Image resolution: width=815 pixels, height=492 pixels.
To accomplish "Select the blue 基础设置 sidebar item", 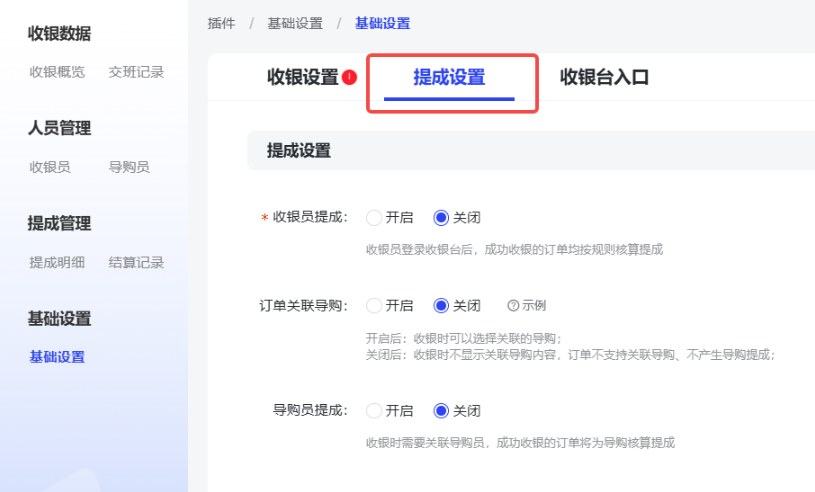I will point(57,357).
